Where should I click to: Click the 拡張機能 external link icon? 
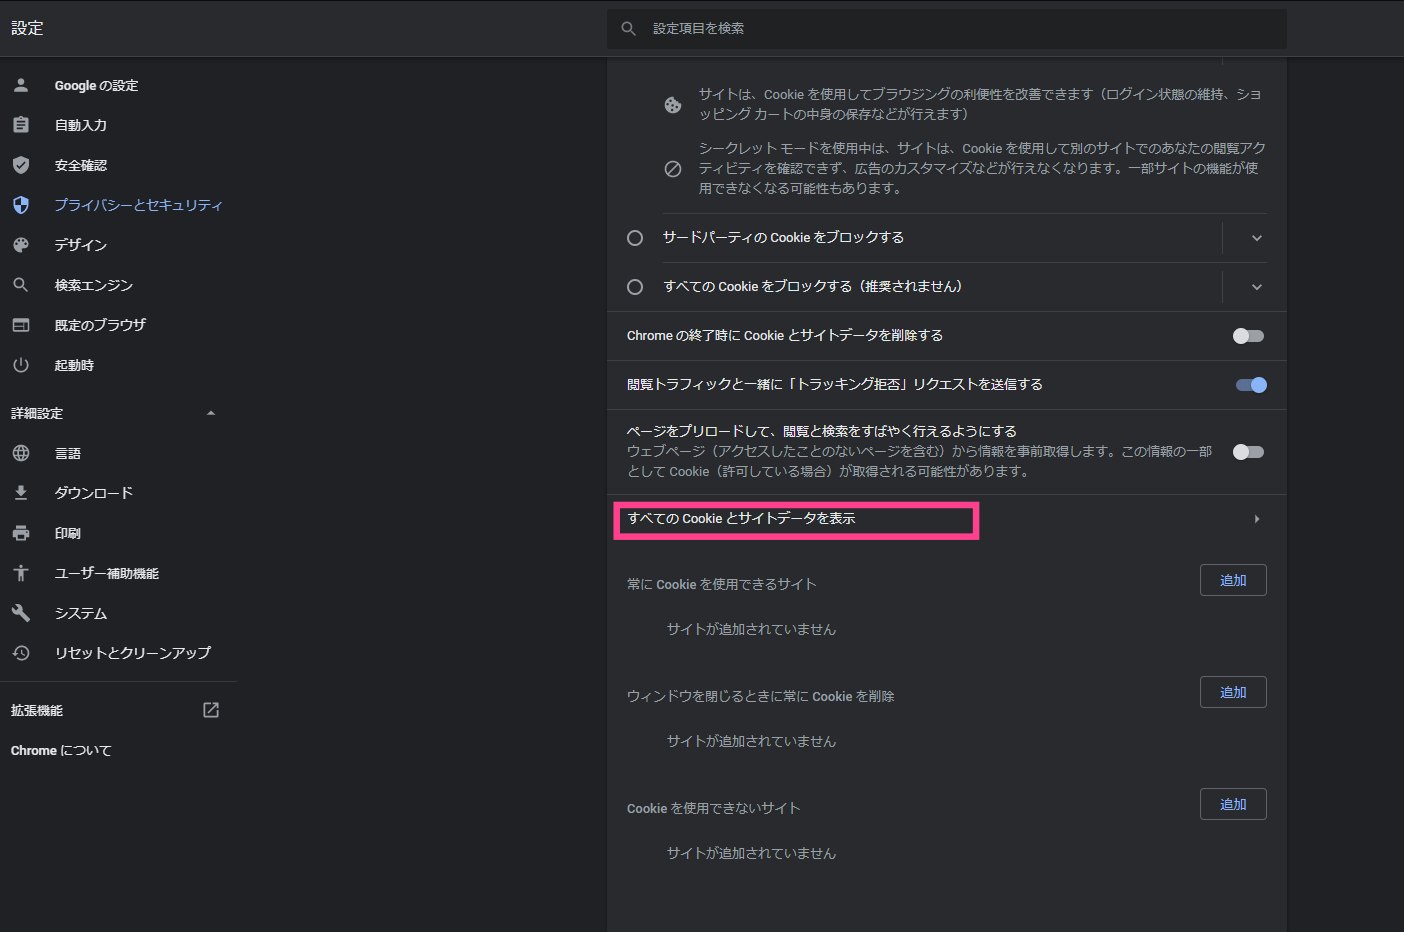click(211, 710)
